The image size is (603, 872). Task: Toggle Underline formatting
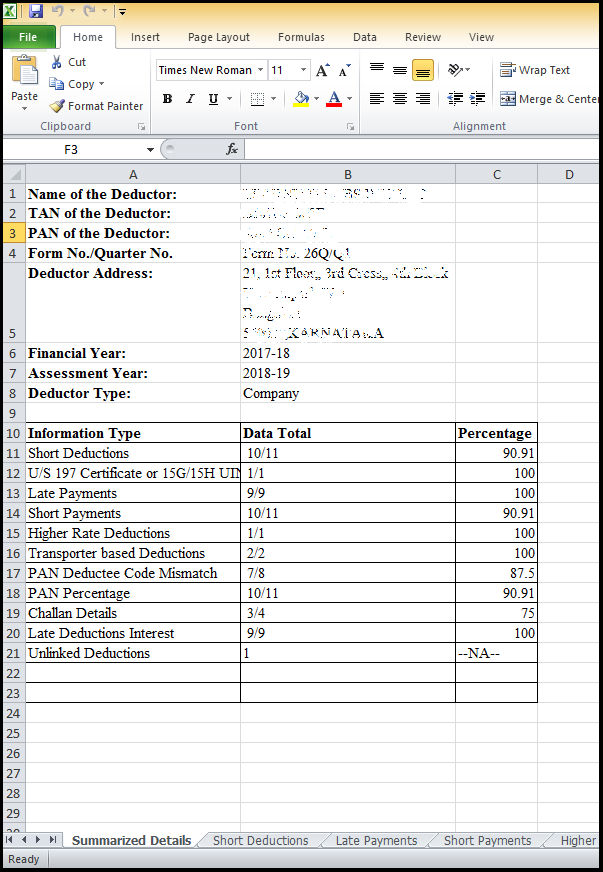[x=213, y=99]
